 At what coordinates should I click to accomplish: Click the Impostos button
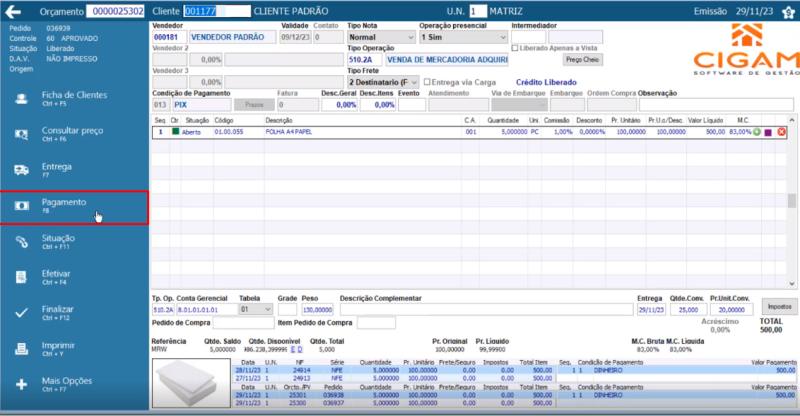pyautogui.click(x=780, y=306)
